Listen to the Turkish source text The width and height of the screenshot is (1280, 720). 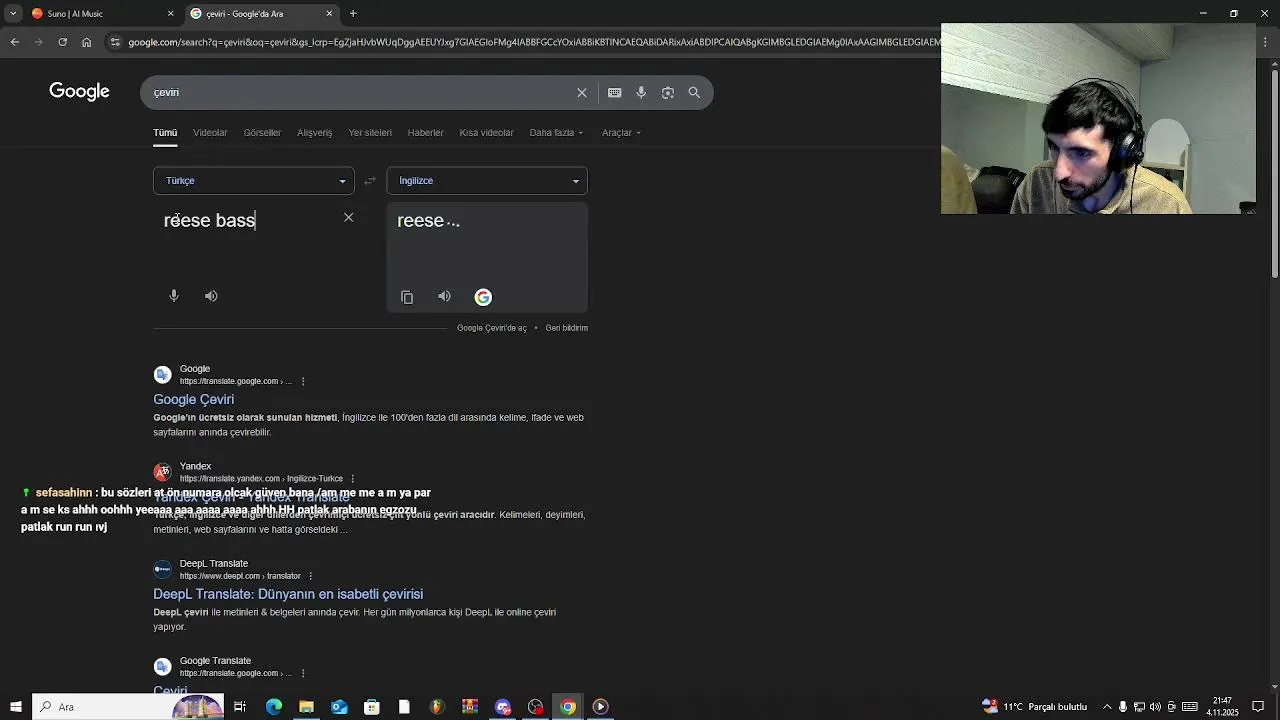[x=211, y=296]
